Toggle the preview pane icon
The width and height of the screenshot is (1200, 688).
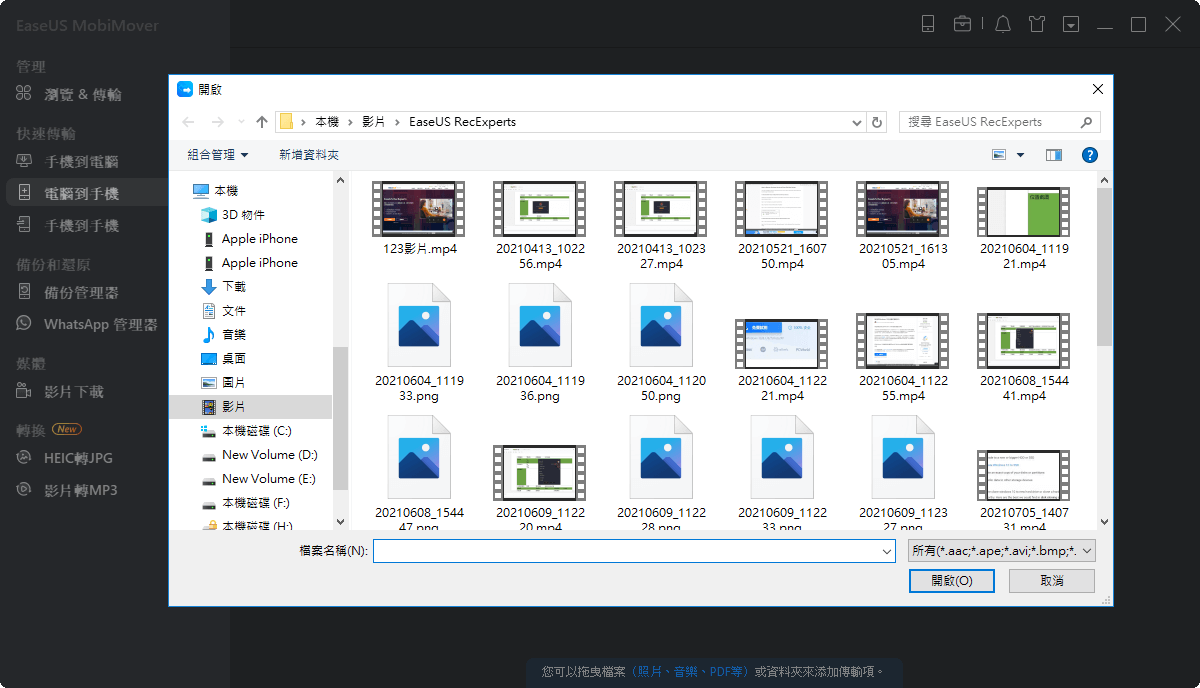[1053, 155]
